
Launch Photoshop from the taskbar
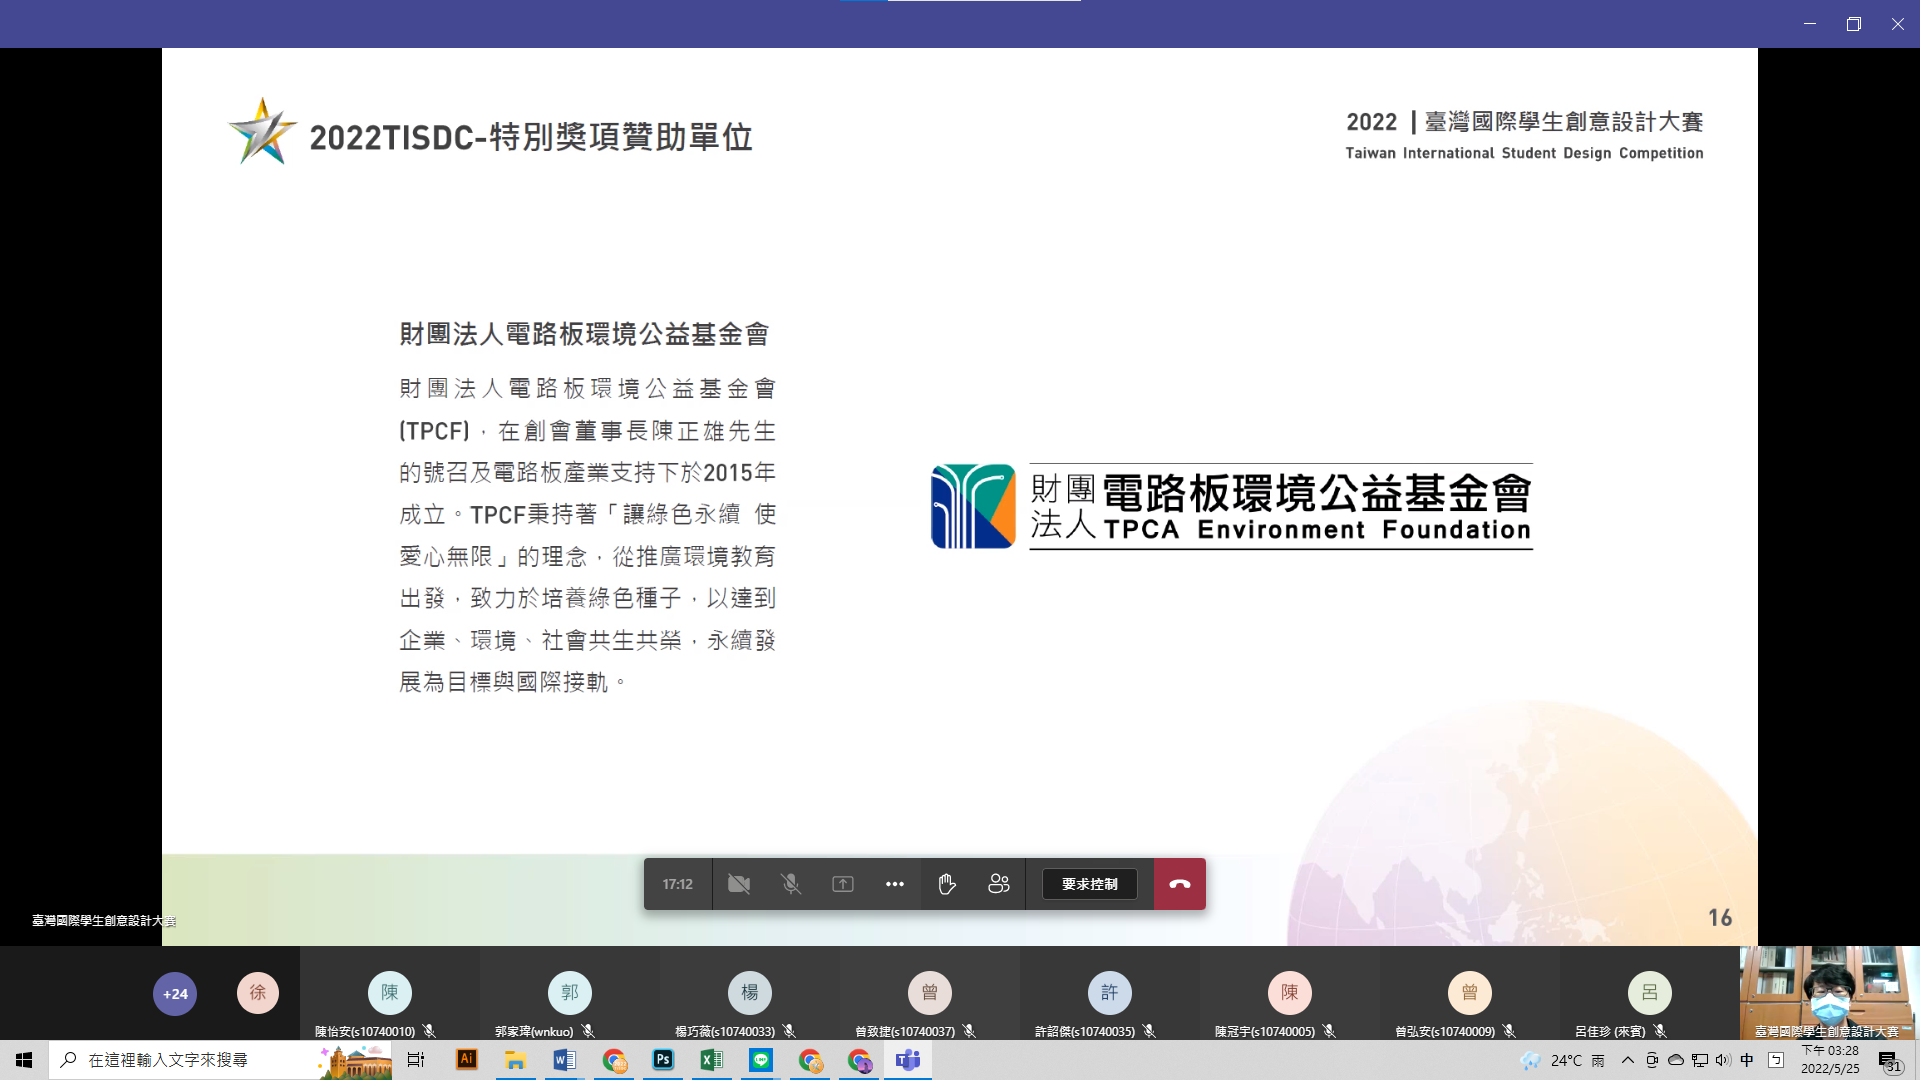(x=663, y=1061)
